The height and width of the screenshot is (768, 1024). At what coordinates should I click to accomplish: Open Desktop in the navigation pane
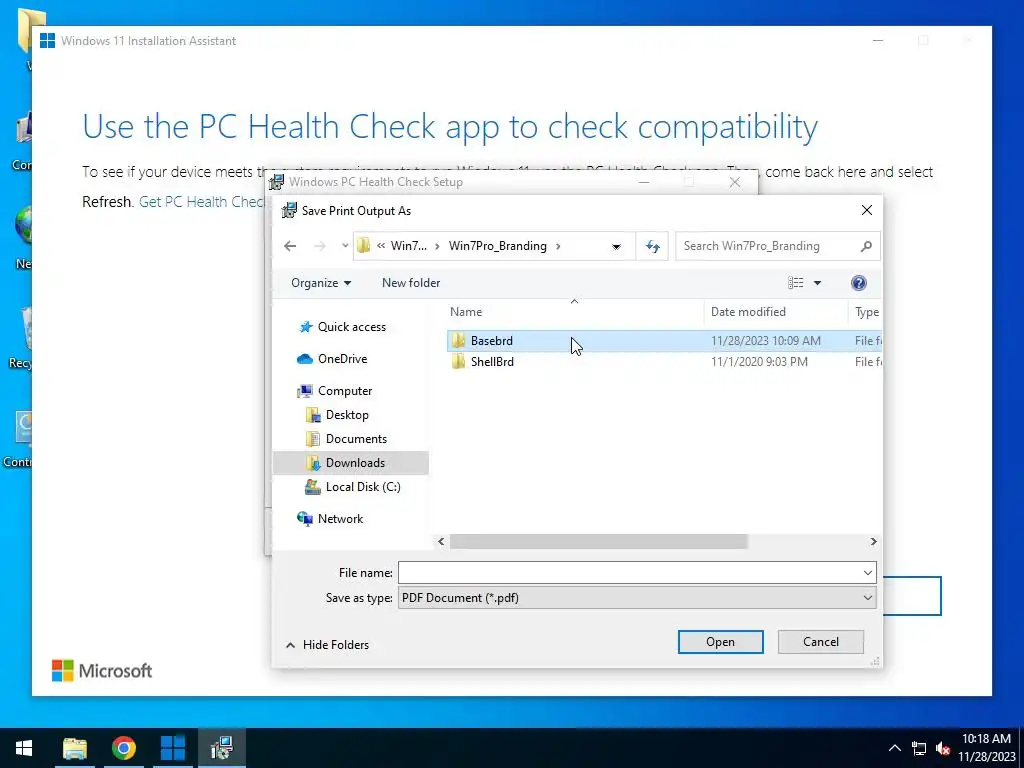pos(347,415)
